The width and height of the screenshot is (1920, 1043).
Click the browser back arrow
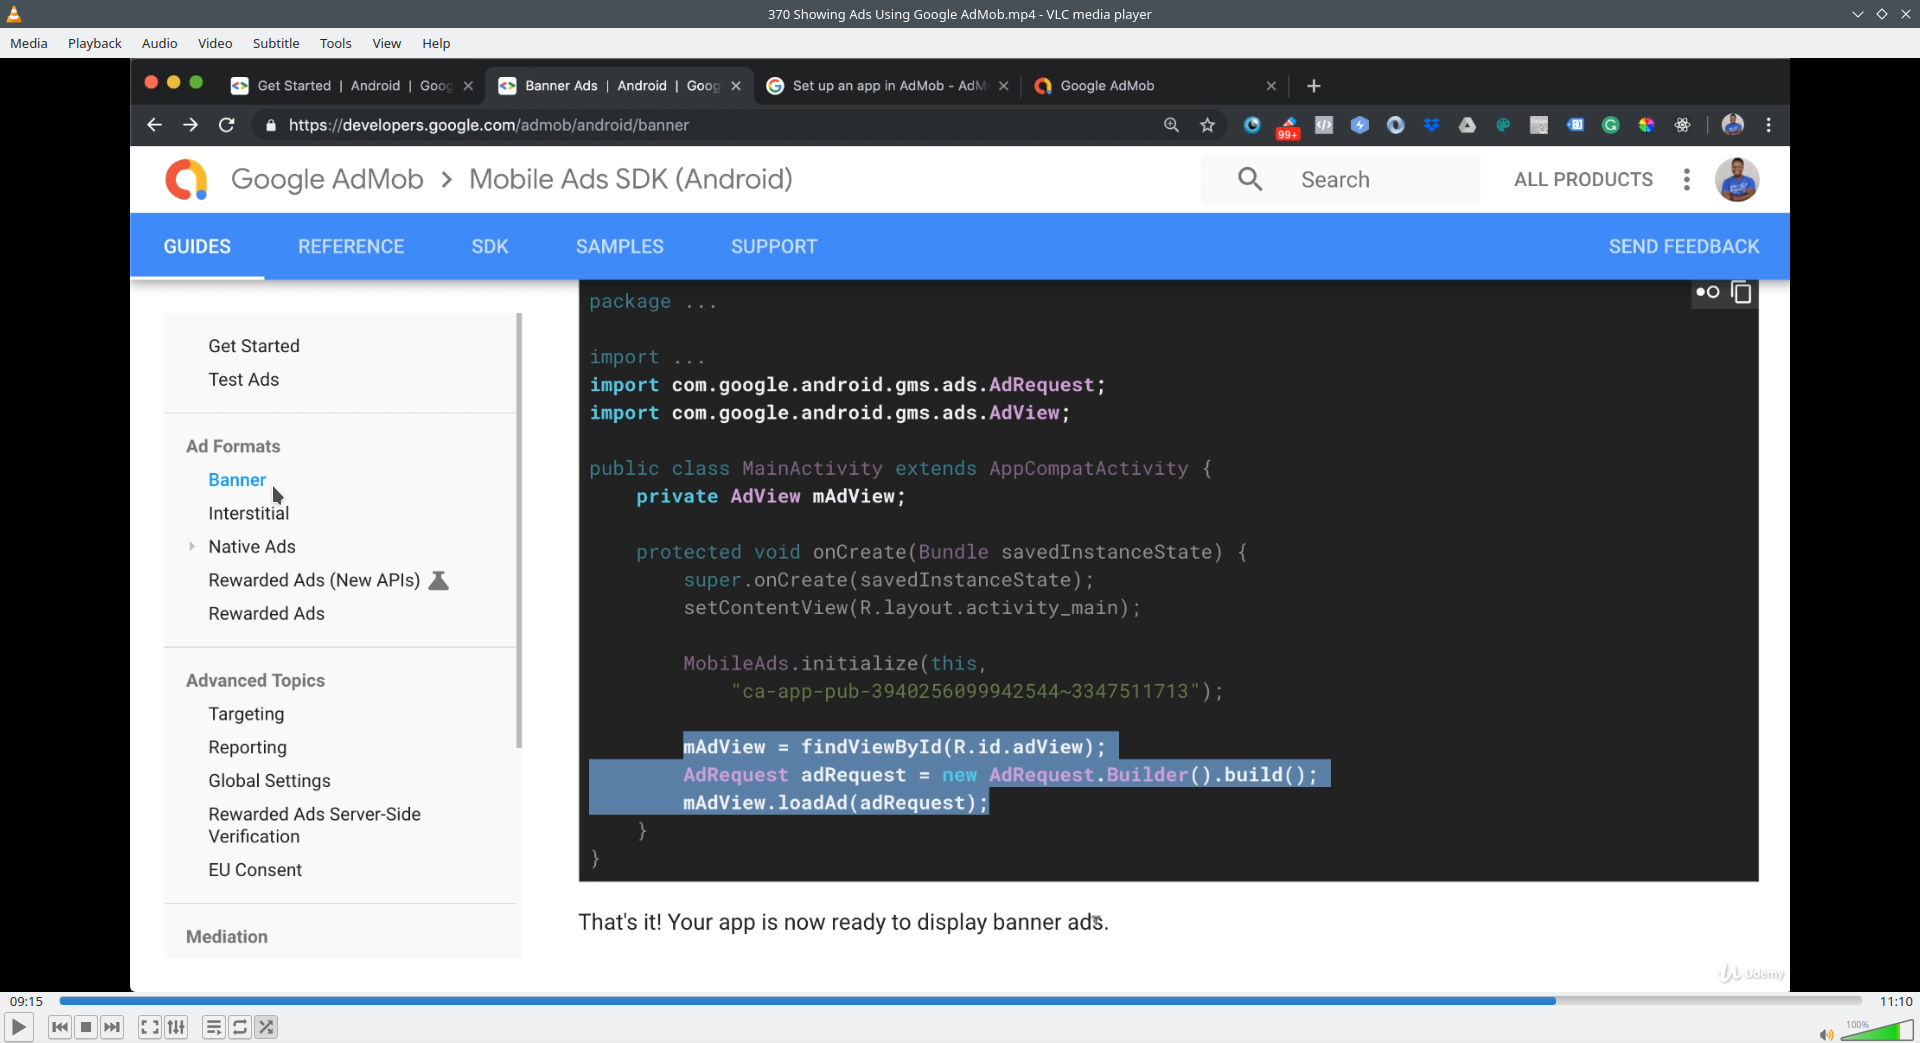tap(154, 125)
